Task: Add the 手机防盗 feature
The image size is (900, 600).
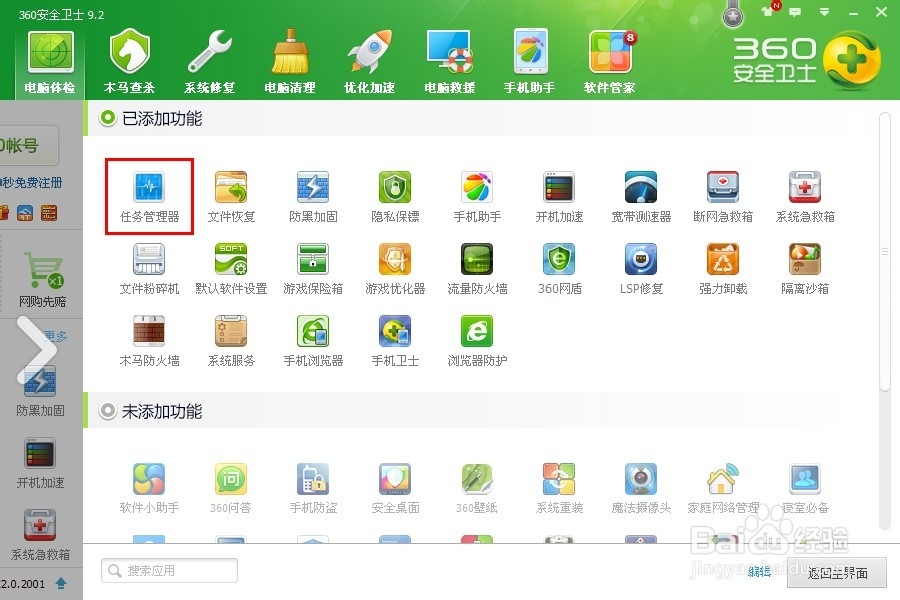Action: coord(313,488)
